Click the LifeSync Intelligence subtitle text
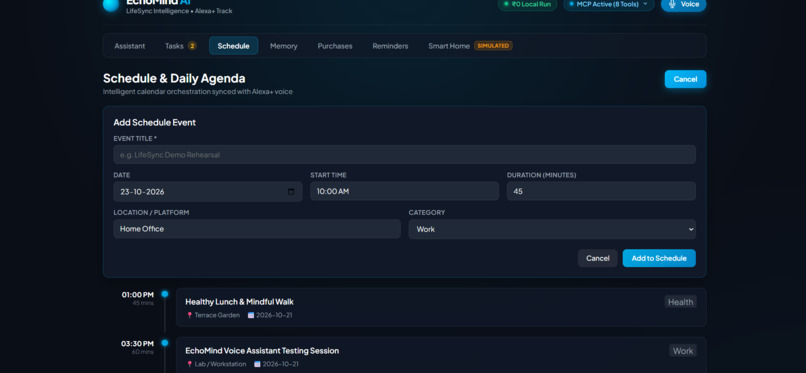 [x=179, y=11]
